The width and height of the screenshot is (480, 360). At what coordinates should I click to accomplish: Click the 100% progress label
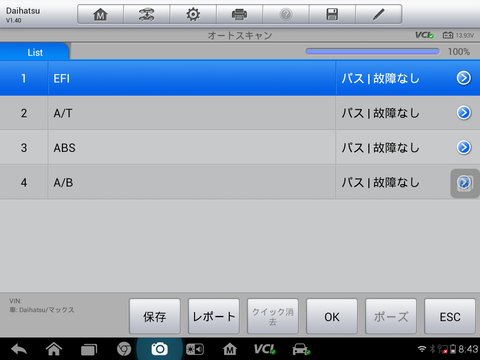[459, 52]
